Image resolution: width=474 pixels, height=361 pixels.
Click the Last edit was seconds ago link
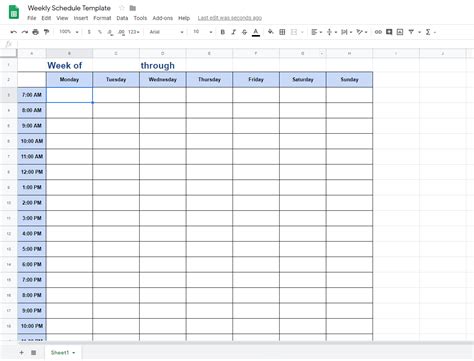[230, 18]
